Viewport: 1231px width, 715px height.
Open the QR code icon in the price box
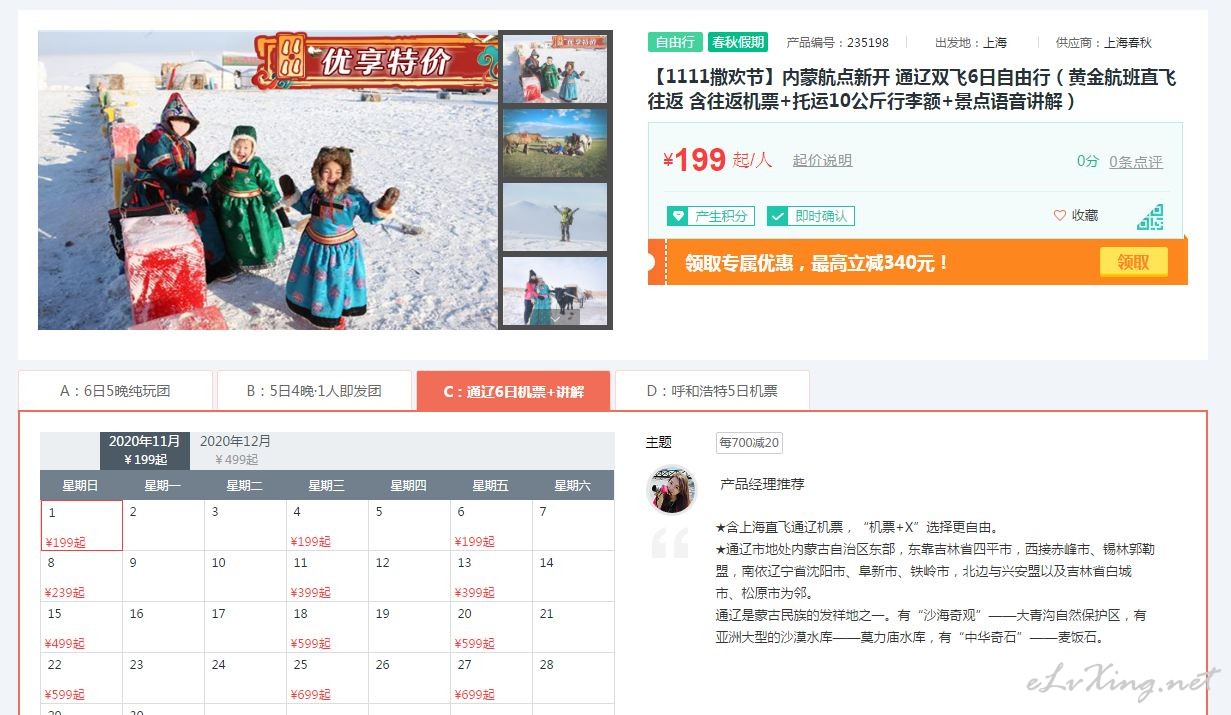(x=1150, y=217)
